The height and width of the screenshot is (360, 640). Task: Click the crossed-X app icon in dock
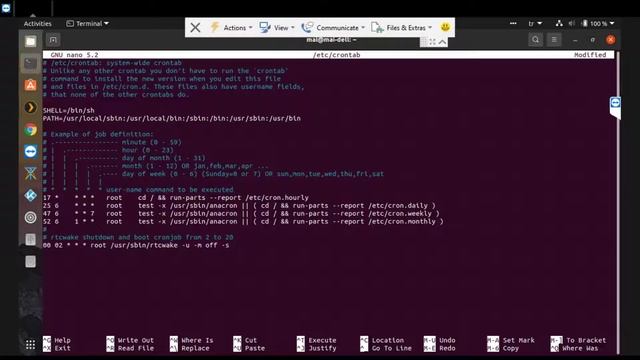pos(31,173)
